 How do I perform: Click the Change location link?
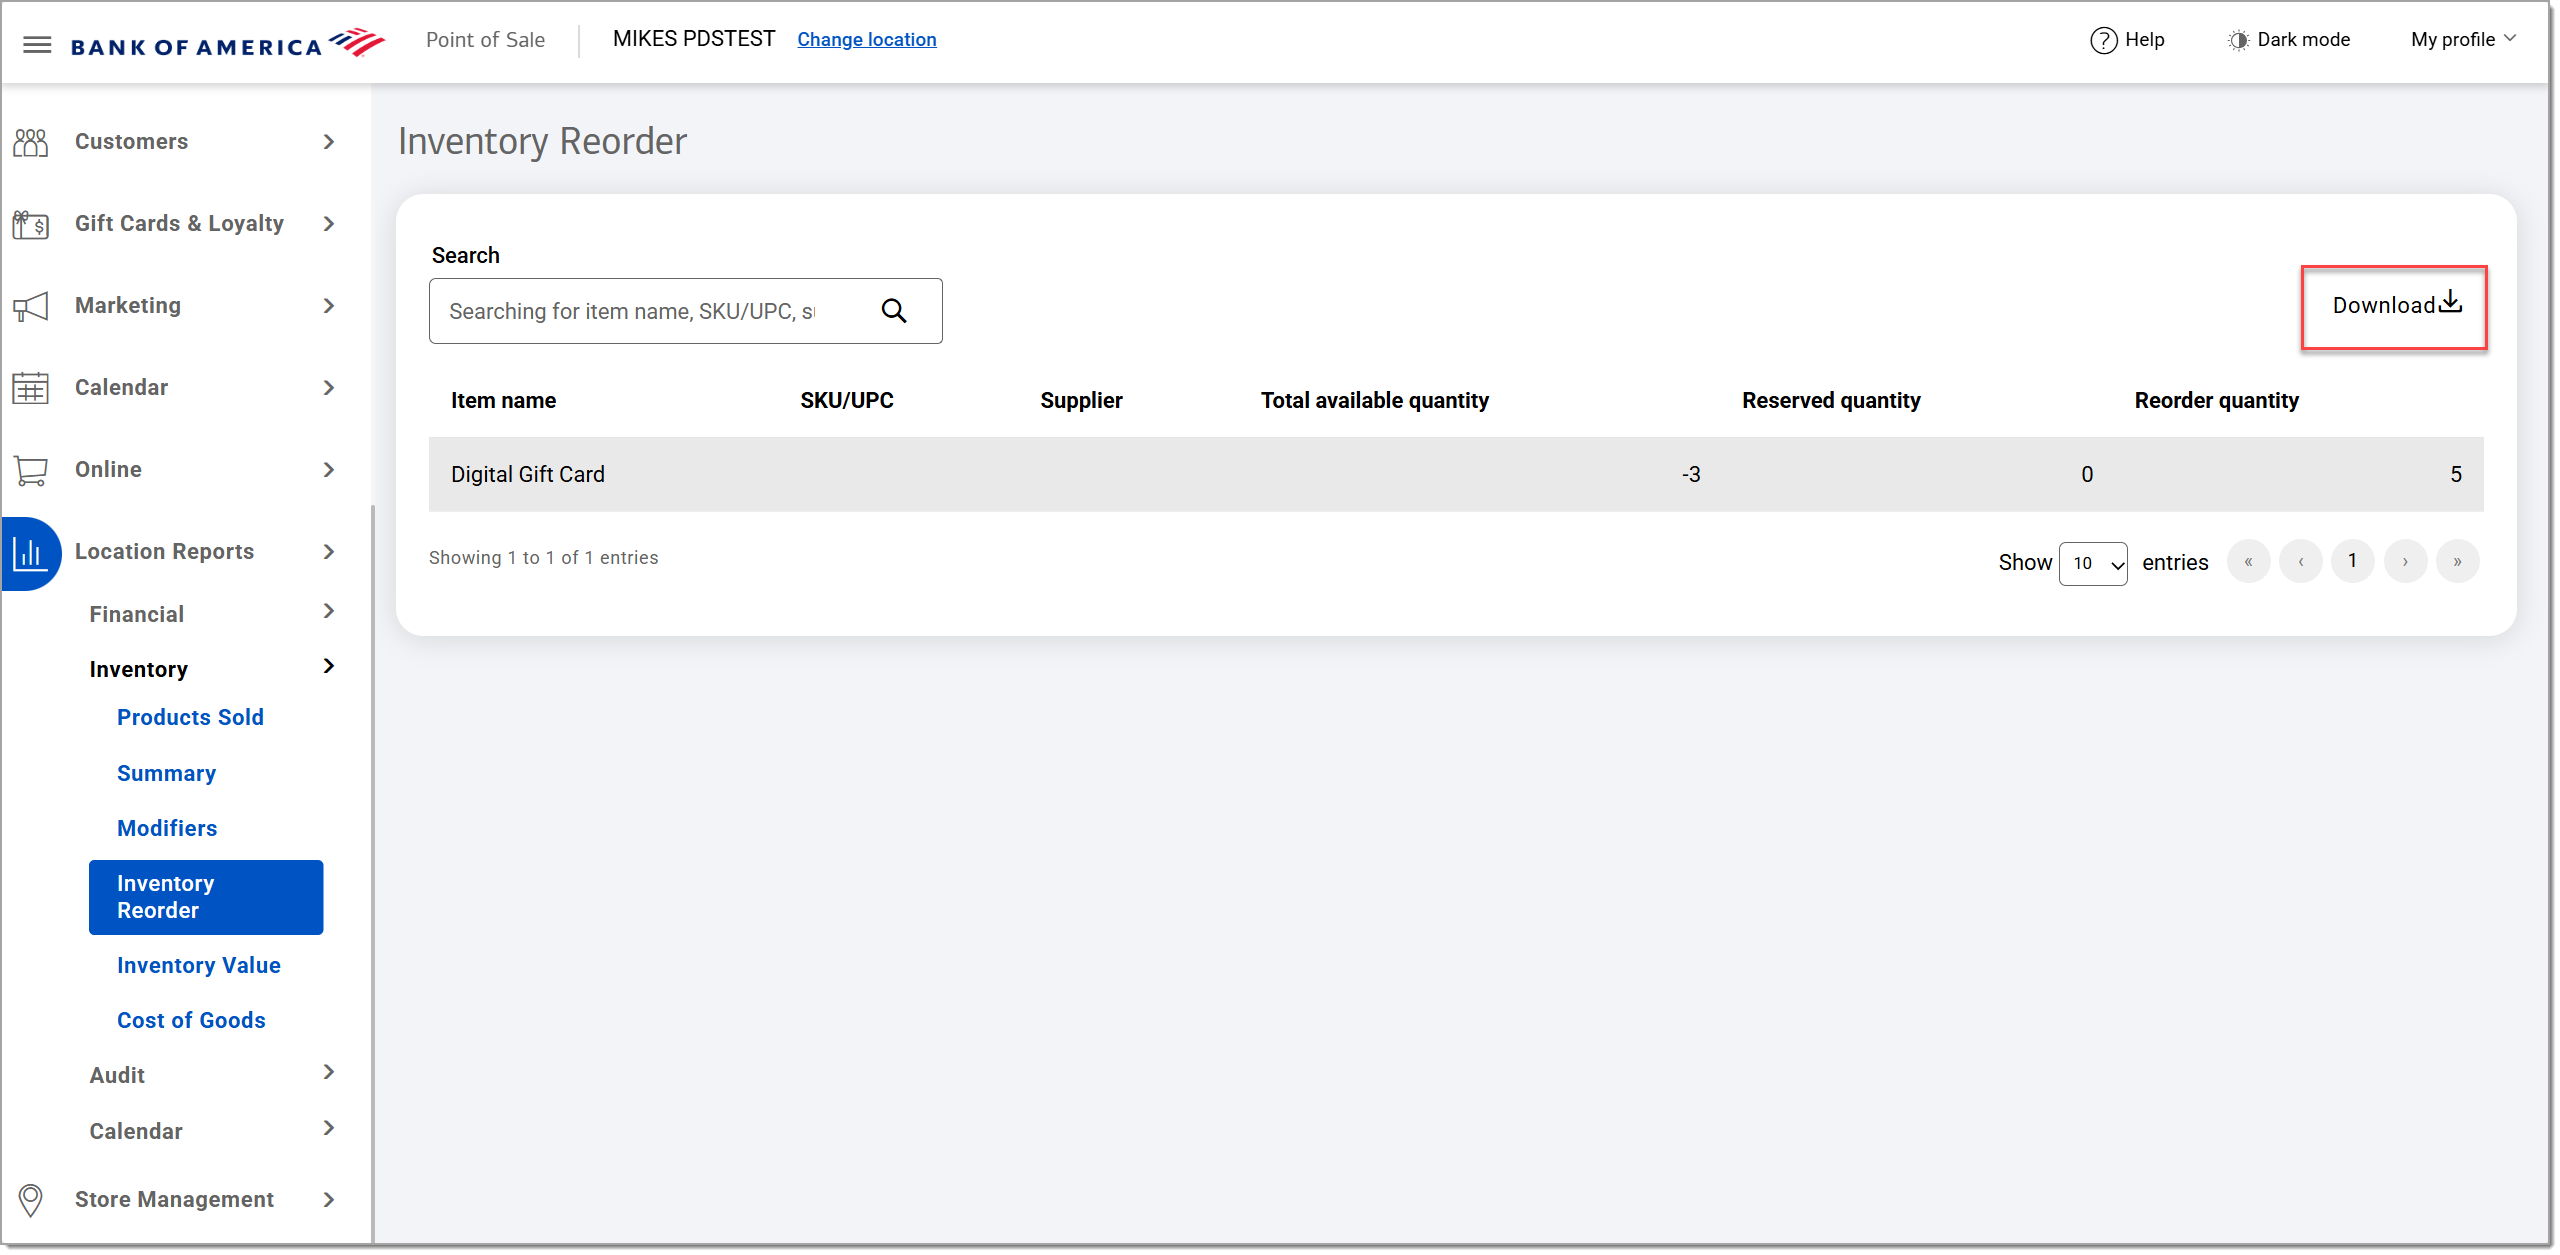866,40
